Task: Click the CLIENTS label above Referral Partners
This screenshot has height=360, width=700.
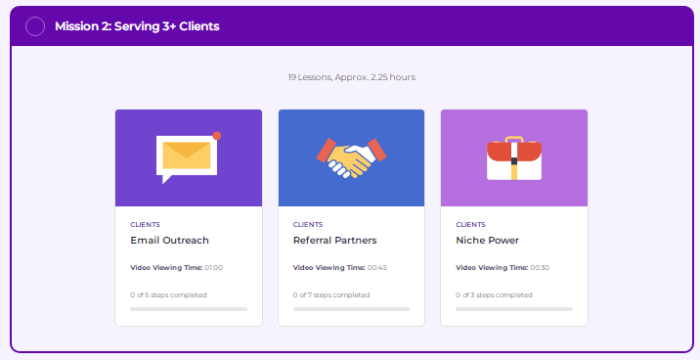Action: pos(308,225)
